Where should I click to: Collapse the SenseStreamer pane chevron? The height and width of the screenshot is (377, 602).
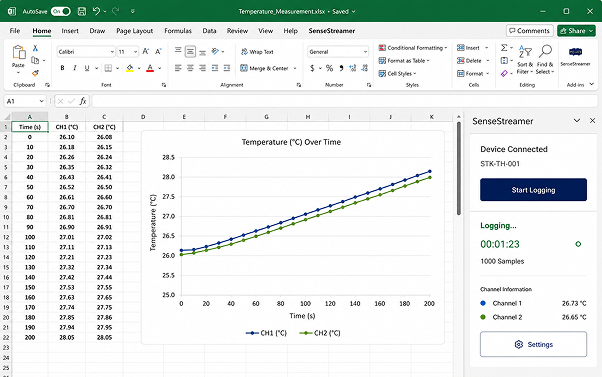577,121
